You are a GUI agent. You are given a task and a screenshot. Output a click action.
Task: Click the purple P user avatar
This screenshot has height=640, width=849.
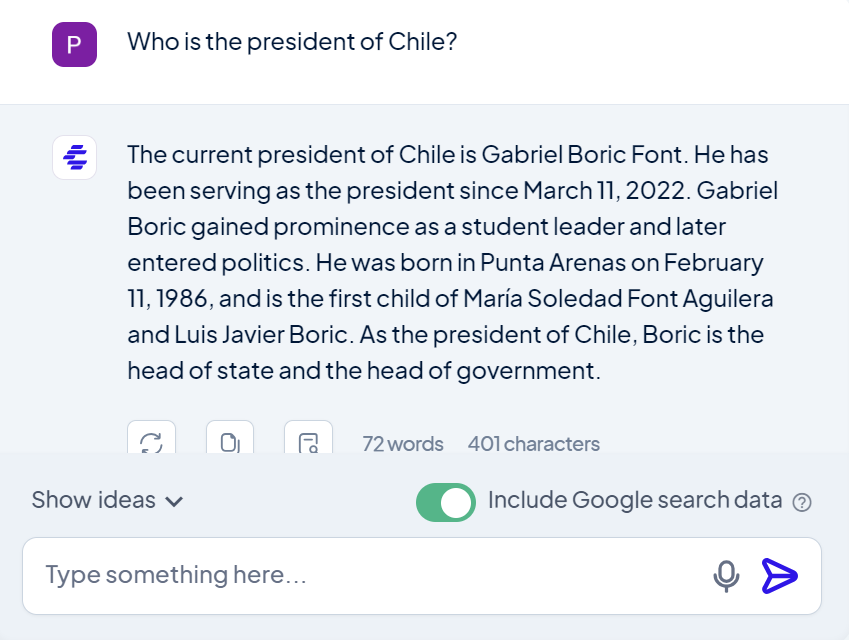pyautogui.click(x=74, y=45)
